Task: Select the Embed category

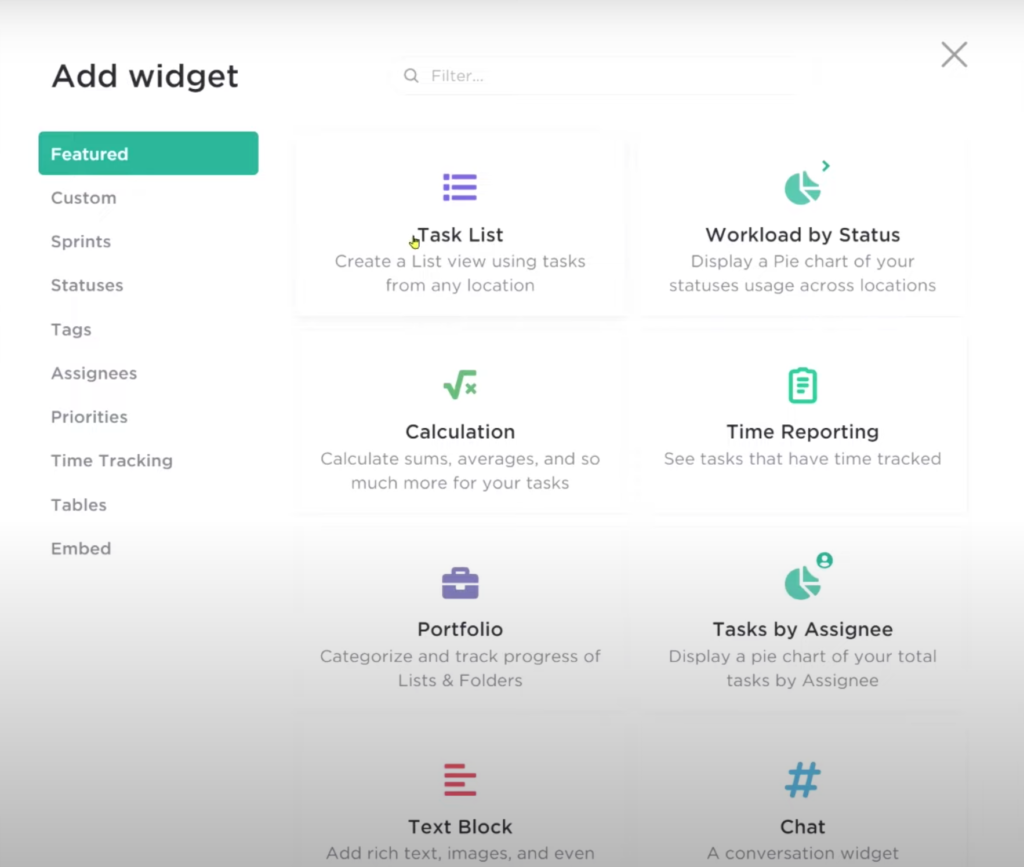Action: point(81,548)
